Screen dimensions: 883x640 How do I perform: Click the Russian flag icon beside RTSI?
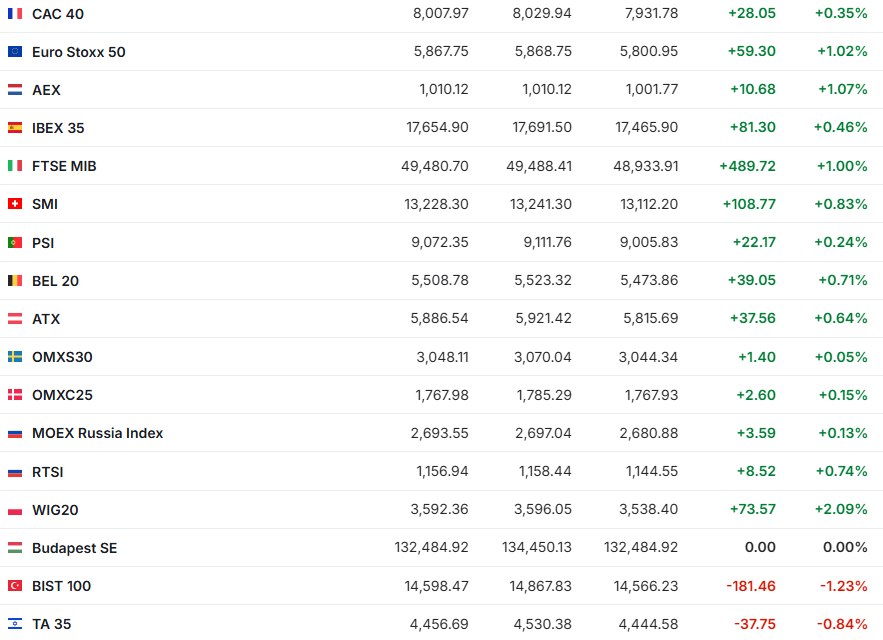tap(15, 472)
